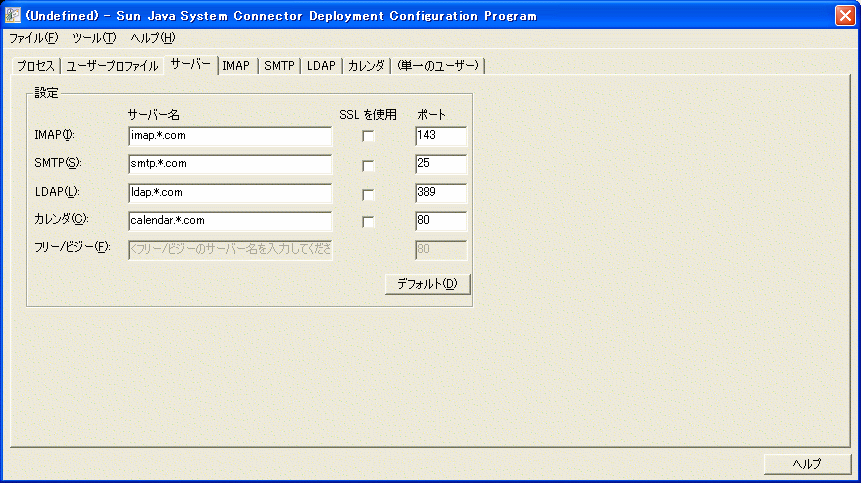The image size is (861, 483).
Task: Click the disabled フリー/ビジー port field
Action: tap(441, 250)
